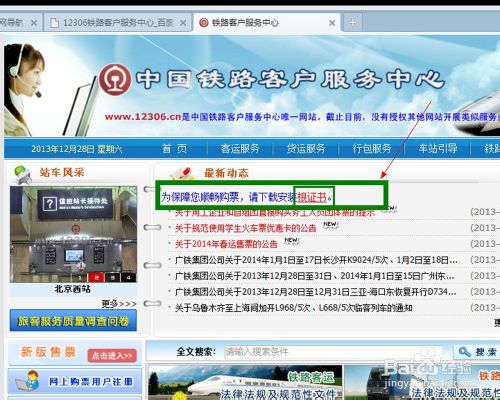Screen dimensions: 500x400
Task: Click the 2013年12月28日 星期六 date text
Action: [x=77, y=149]
